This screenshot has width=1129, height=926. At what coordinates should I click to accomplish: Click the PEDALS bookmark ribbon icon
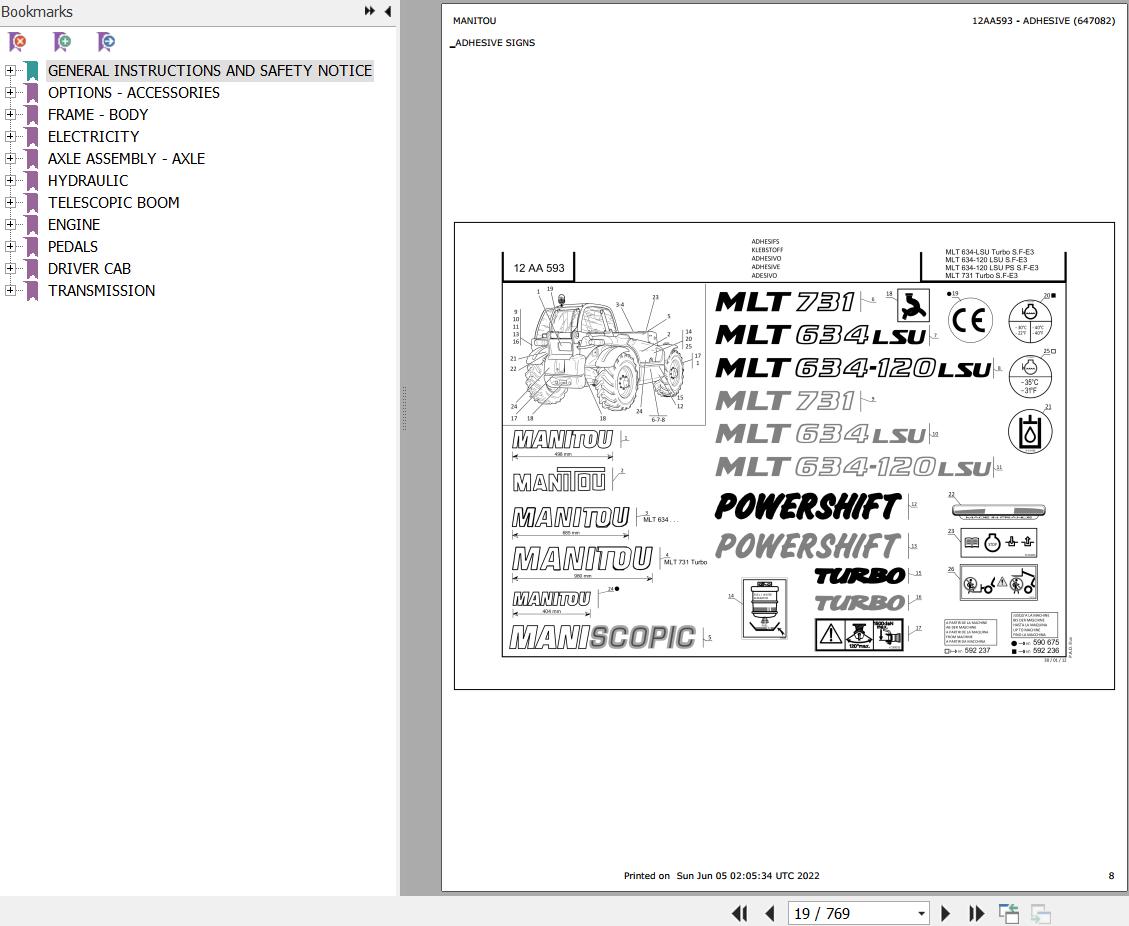32,246
